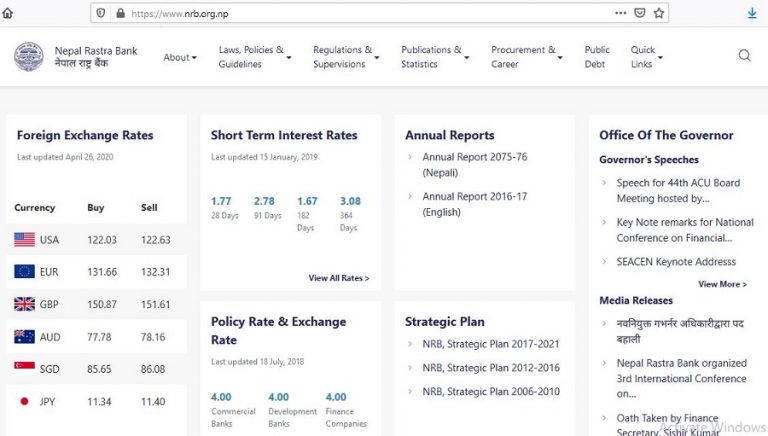Image resolution: width=768 pixels, height=436 pixels.
Task: Expand Laws, Policies & Guidelines menu
Action: (x=254, y=57)
